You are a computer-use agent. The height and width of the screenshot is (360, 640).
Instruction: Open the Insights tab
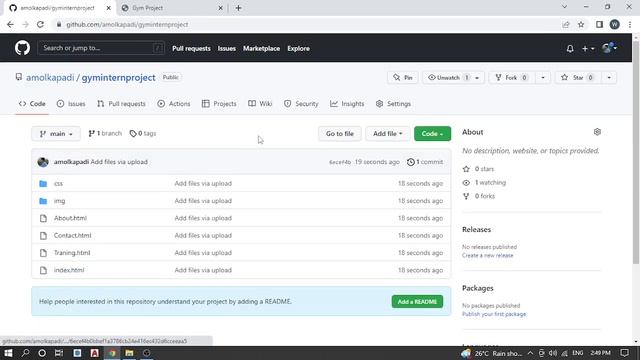[x=347, y=104]
